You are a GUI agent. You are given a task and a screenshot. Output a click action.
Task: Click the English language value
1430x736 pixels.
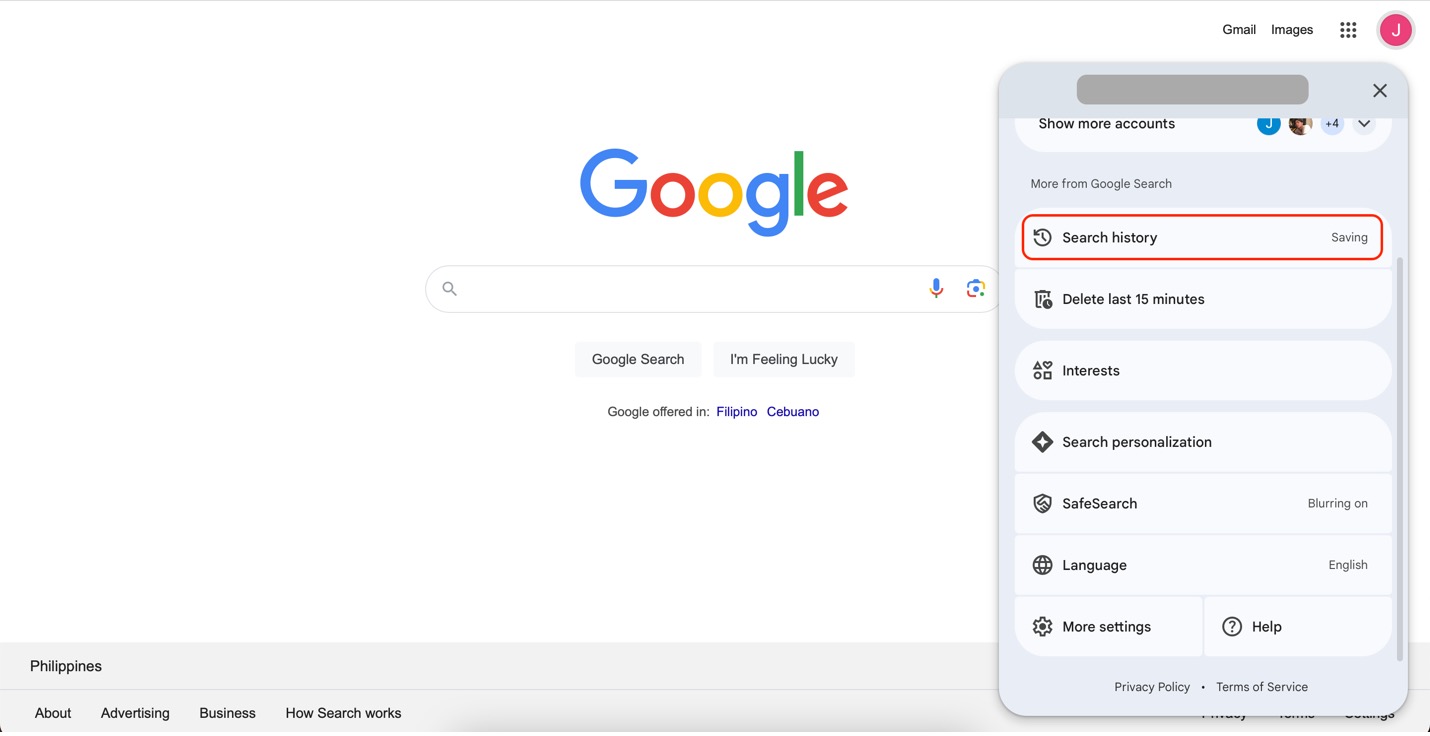click(1348, 565)
